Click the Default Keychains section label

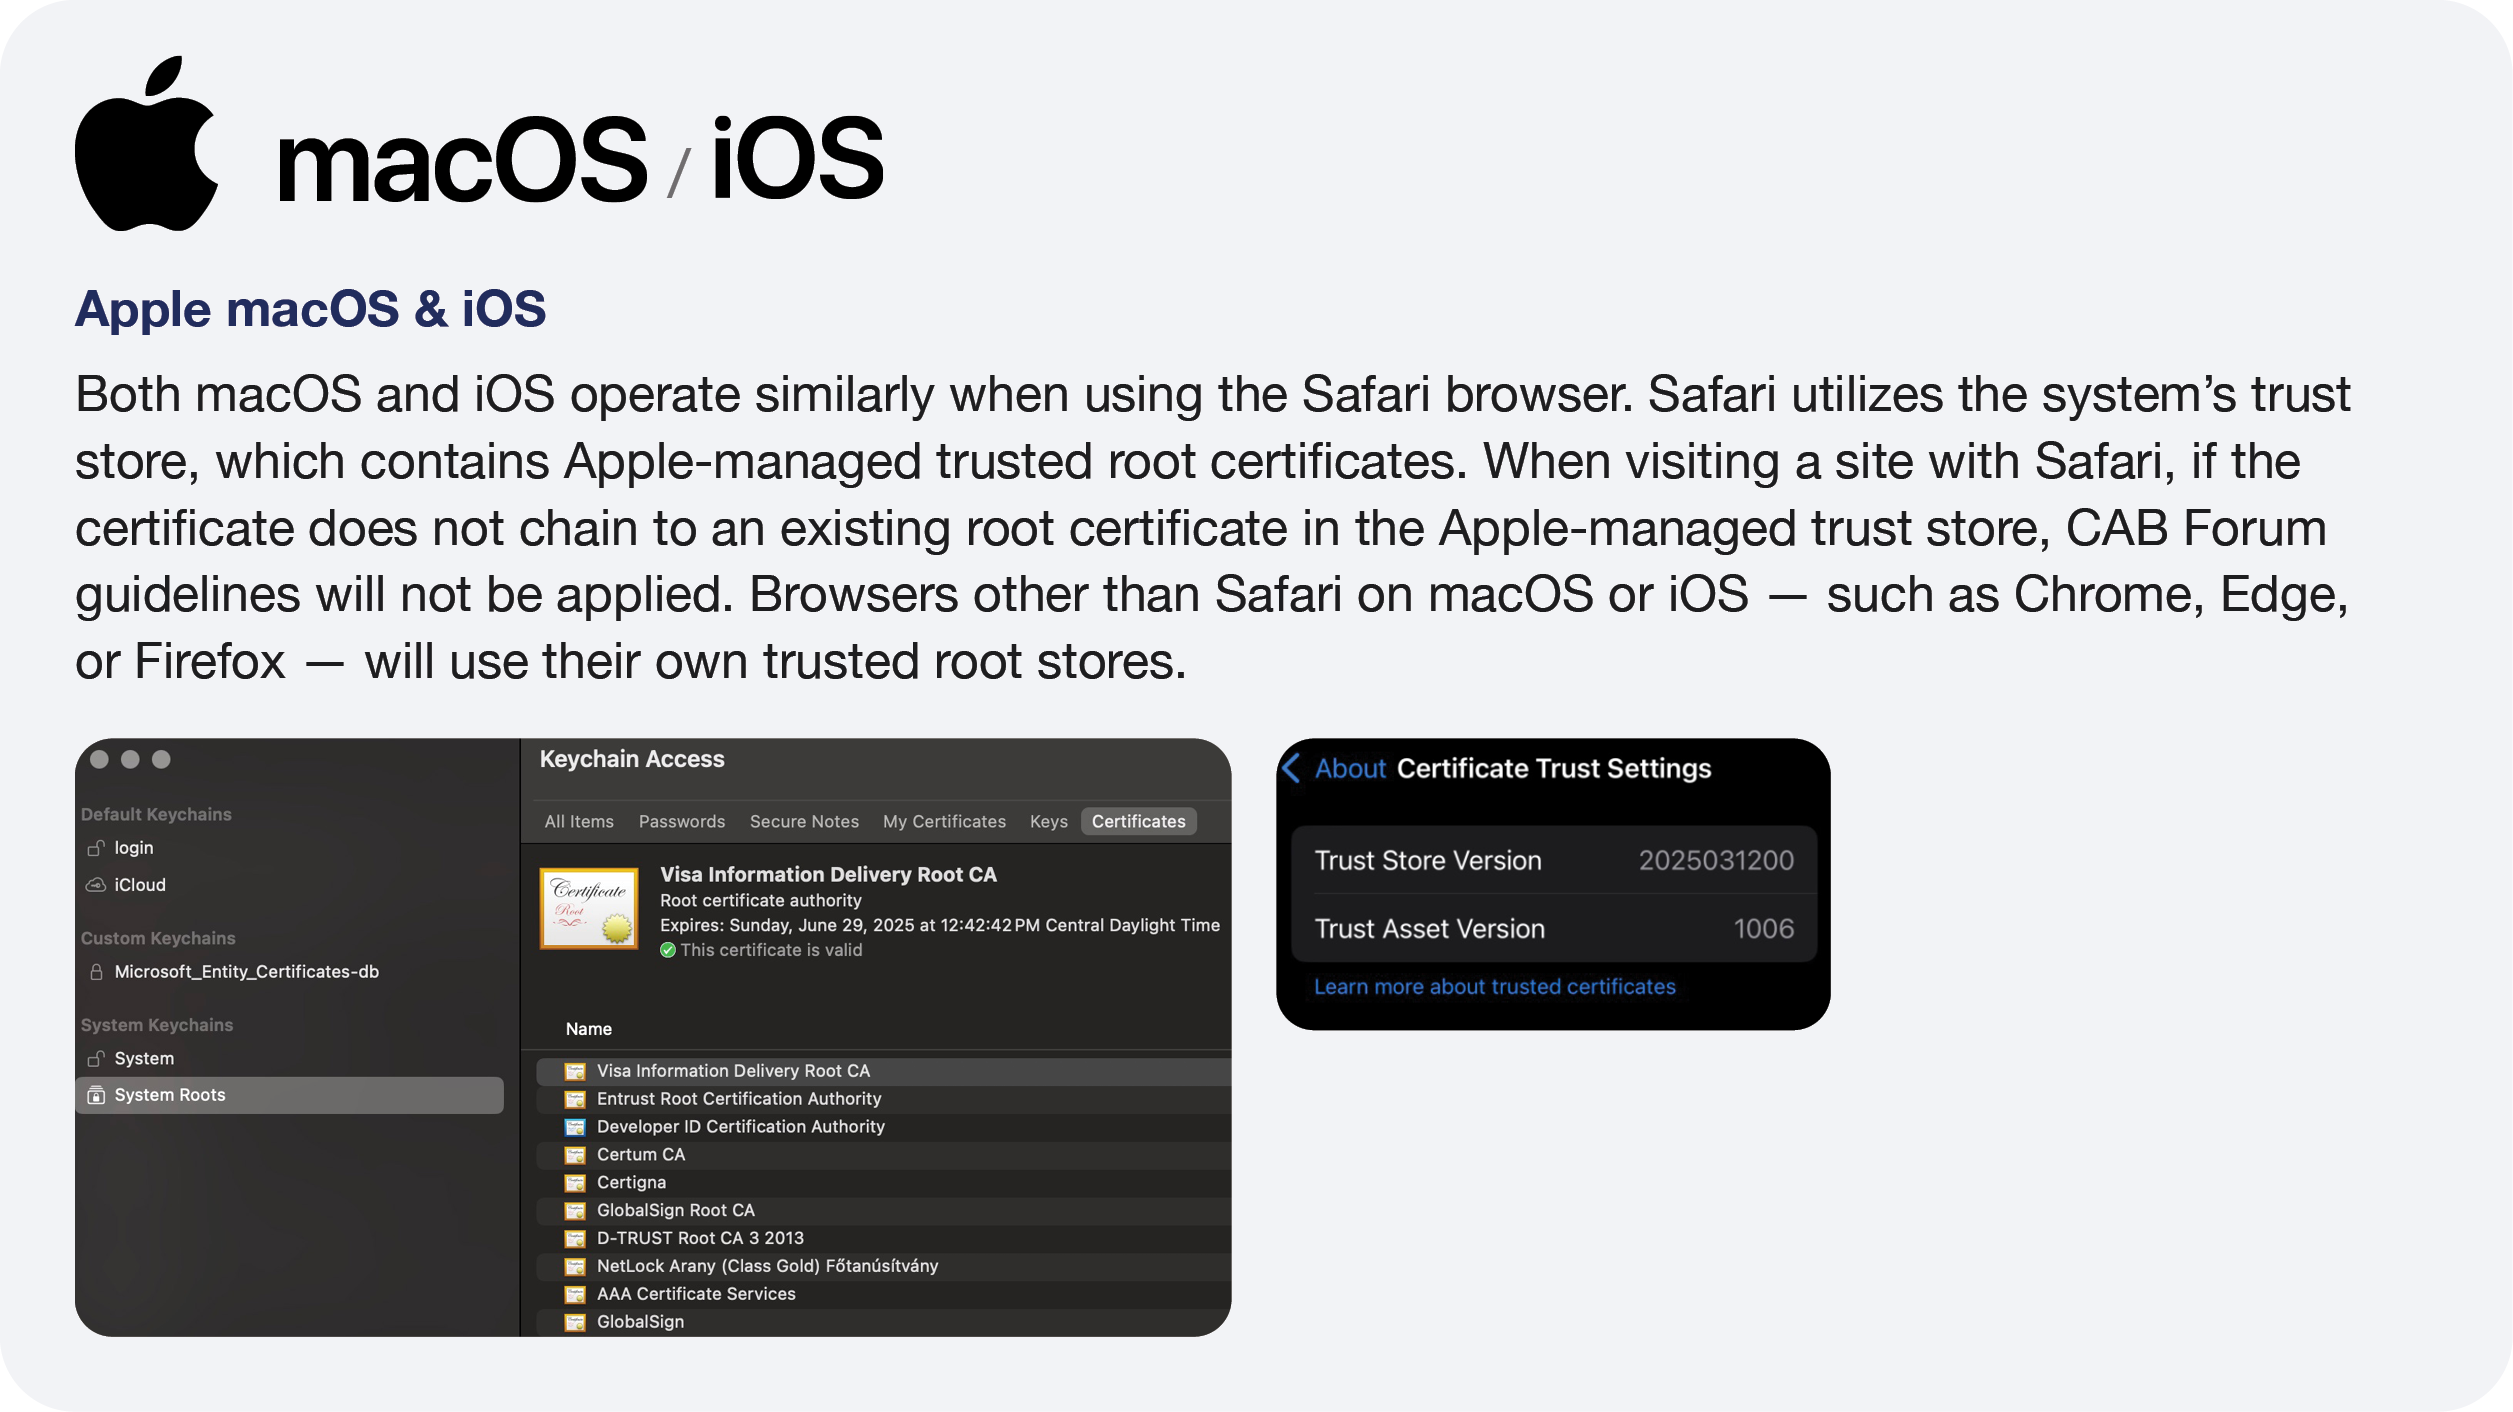tap(156, 815)
